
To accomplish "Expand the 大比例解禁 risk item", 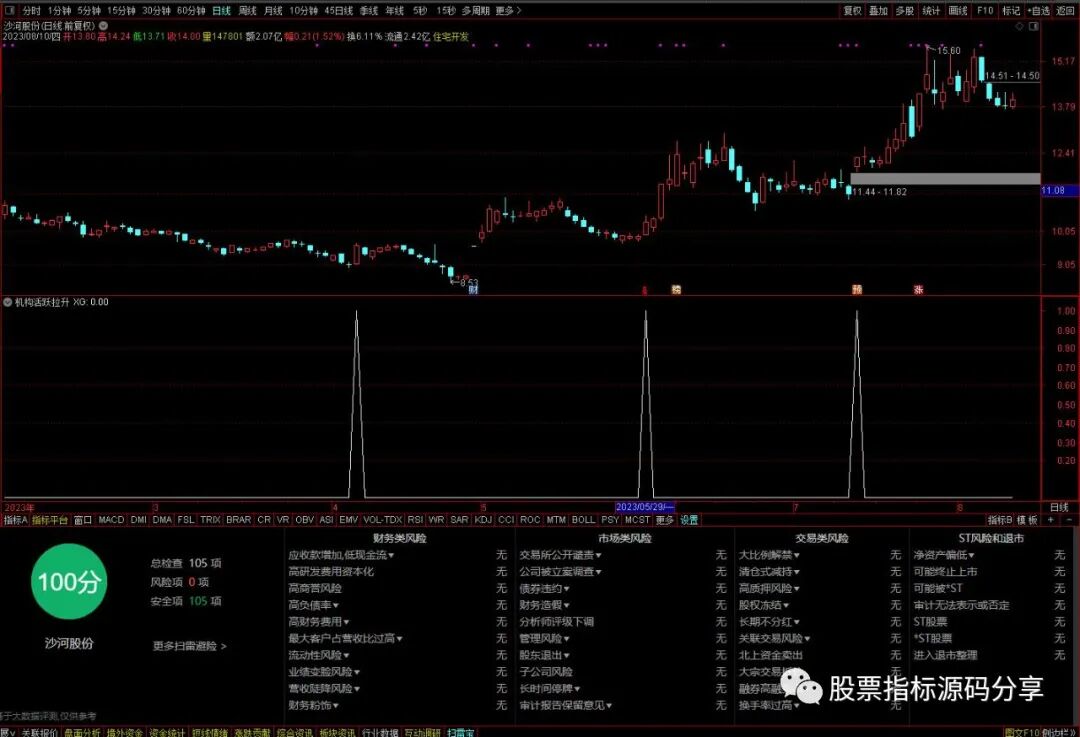I will 769,555.
